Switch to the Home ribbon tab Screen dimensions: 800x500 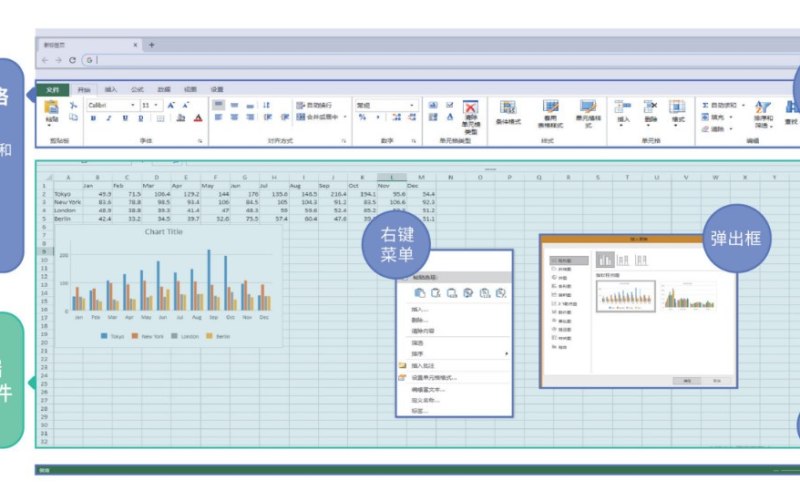tap(84, 90)
